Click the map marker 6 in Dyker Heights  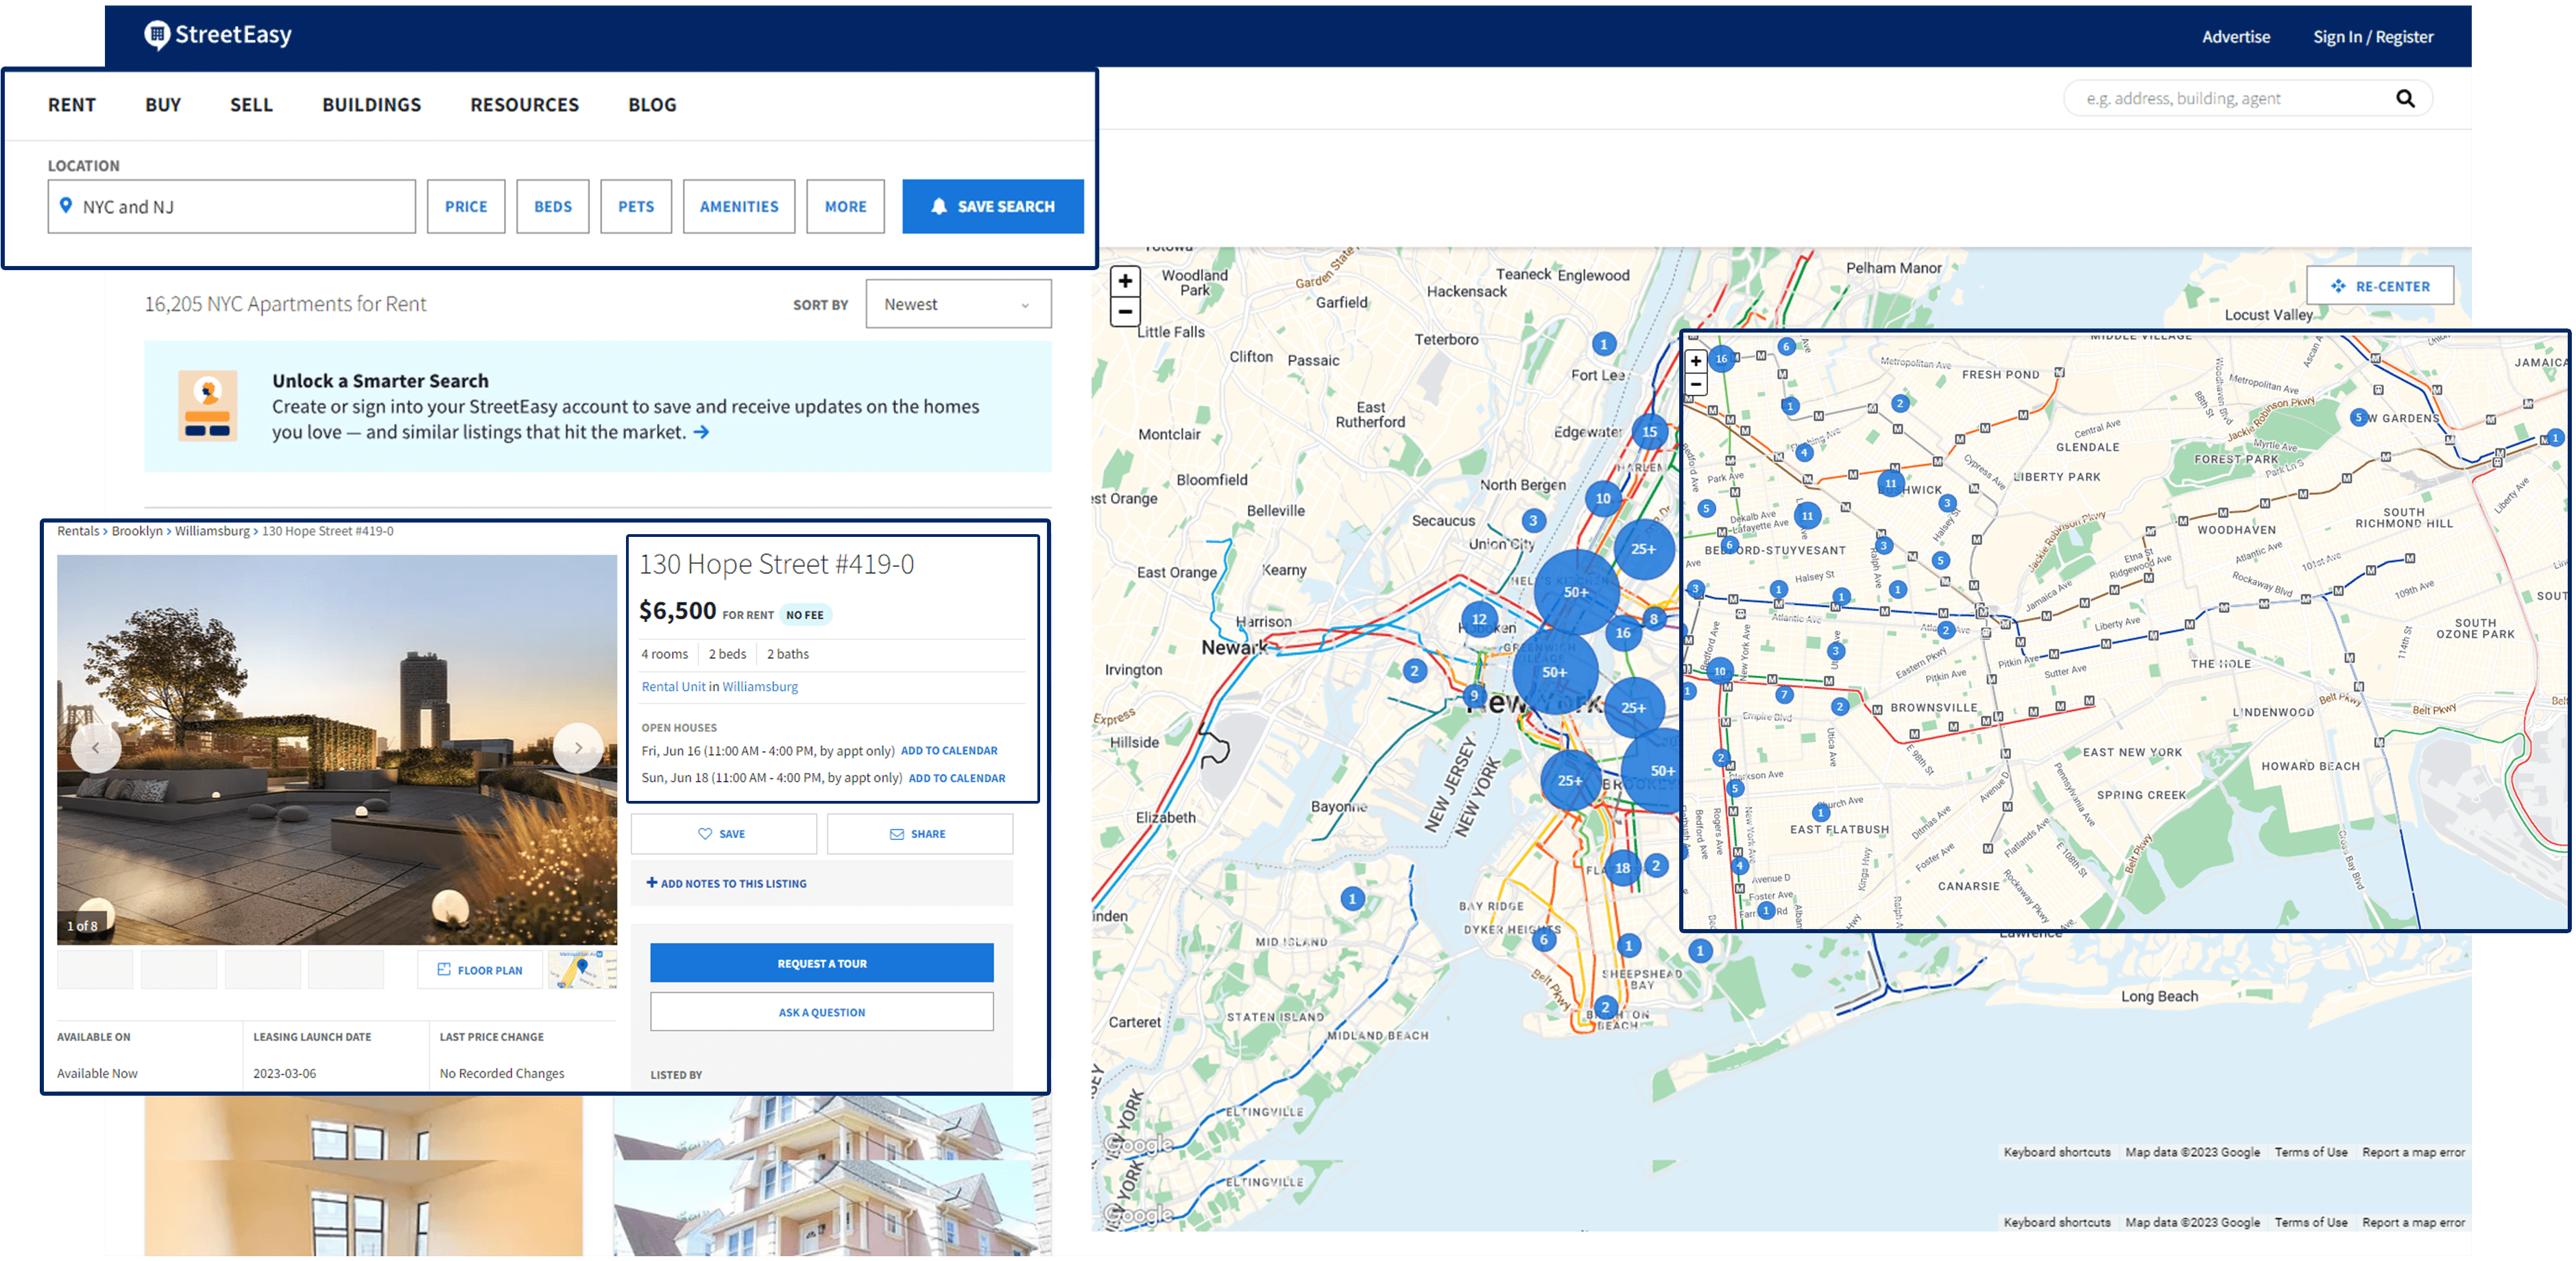tap(1544, 940)
